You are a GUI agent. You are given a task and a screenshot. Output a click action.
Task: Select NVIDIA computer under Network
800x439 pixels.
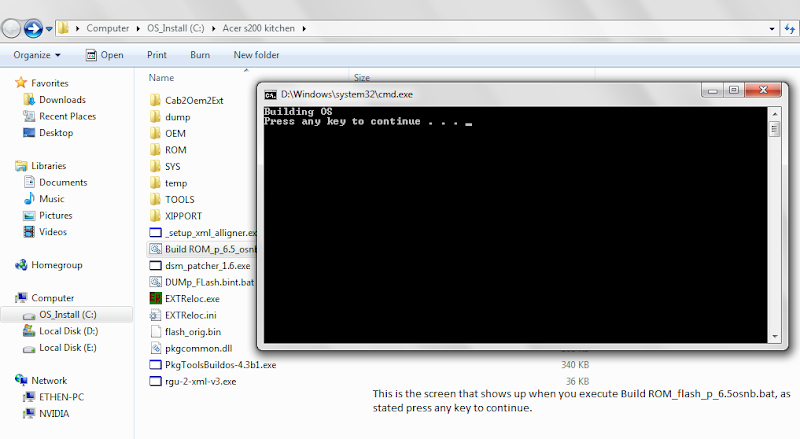pyautogui.click(x=54, y=413)
